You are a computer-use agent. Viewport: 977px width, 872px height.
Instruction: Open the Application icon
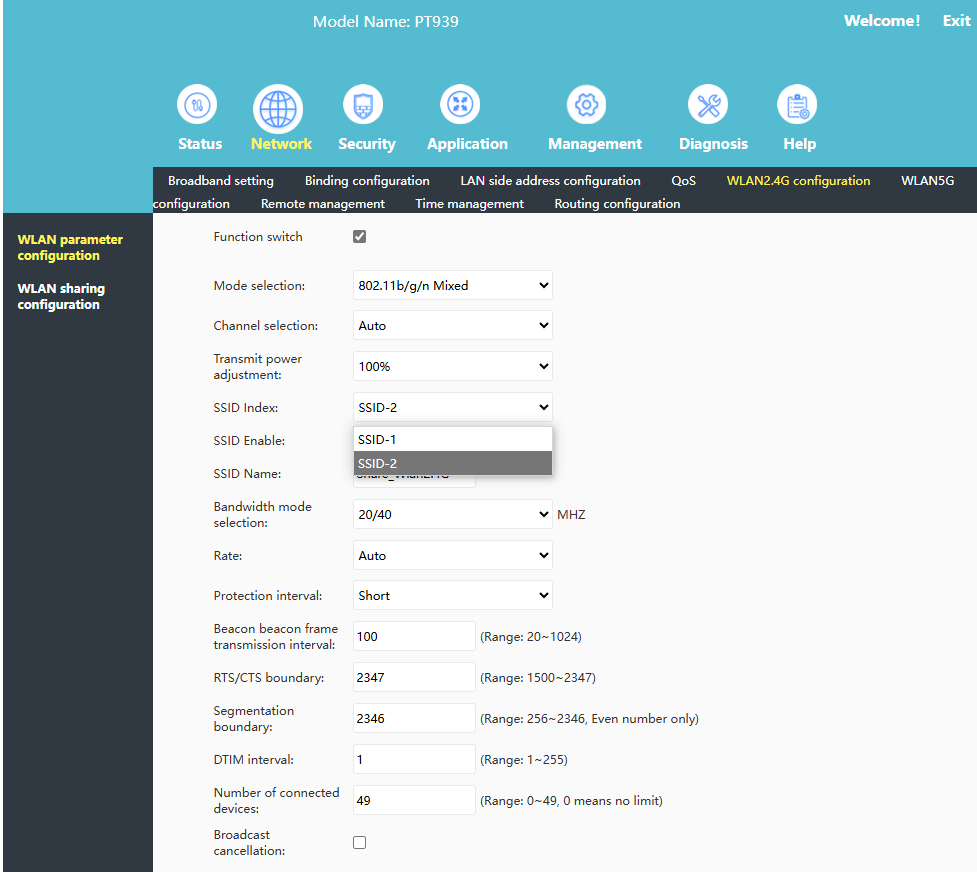[x=460, y=105]
